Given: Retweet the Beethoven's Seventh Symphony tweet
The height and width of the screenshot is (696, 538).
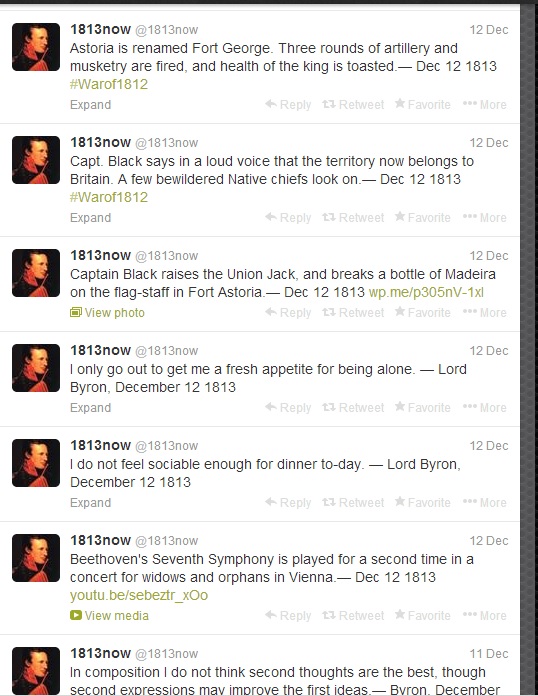Looking at the screenshot, I should click(353, 616).
